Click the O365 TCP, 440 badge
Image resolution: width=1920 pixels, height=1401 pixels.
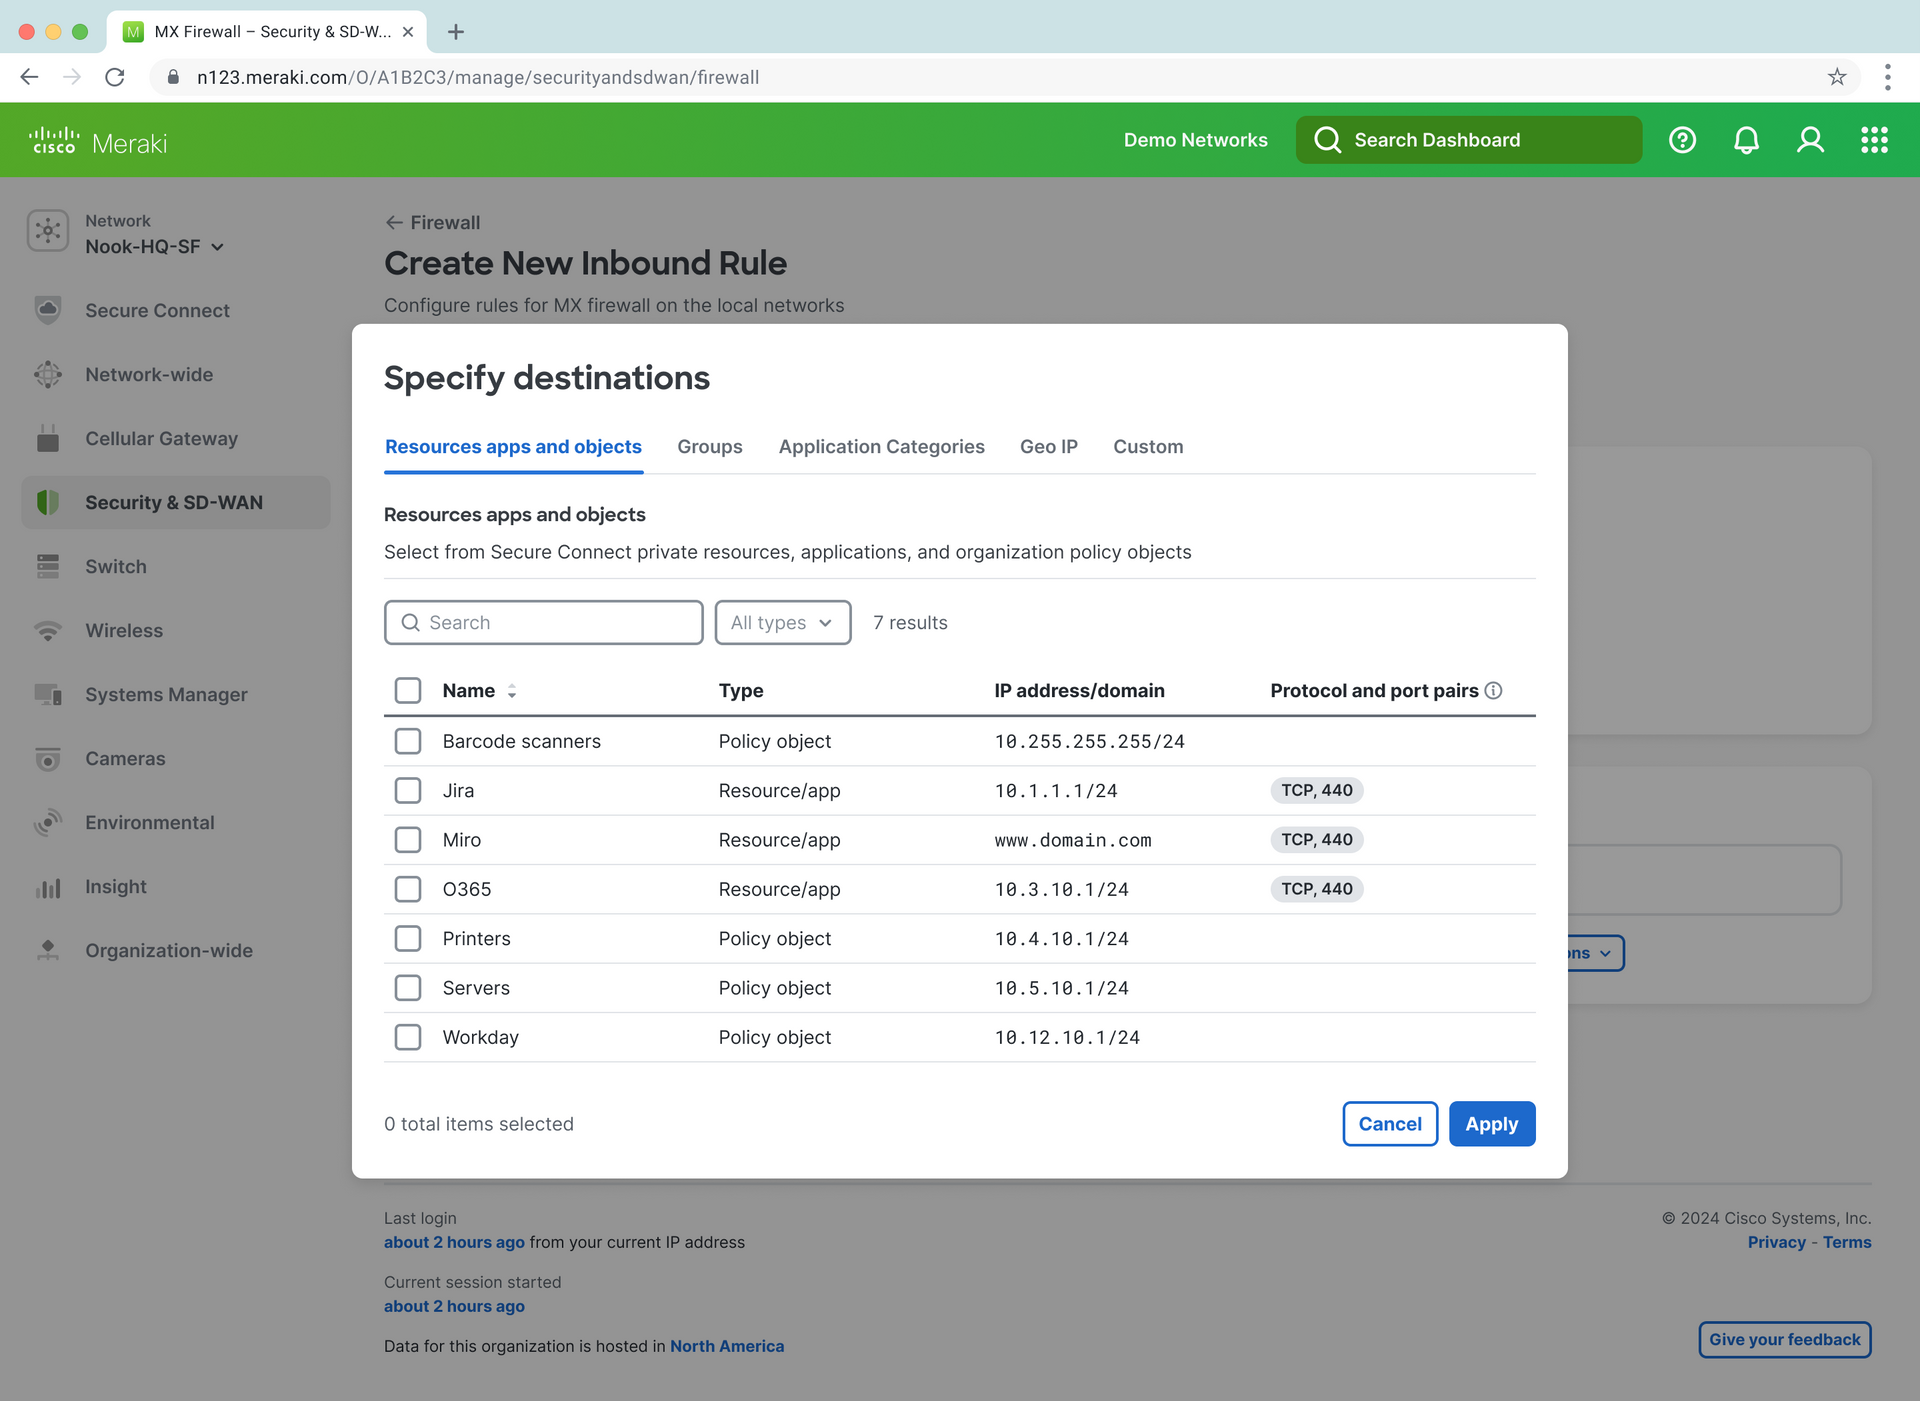point(1317,889)
